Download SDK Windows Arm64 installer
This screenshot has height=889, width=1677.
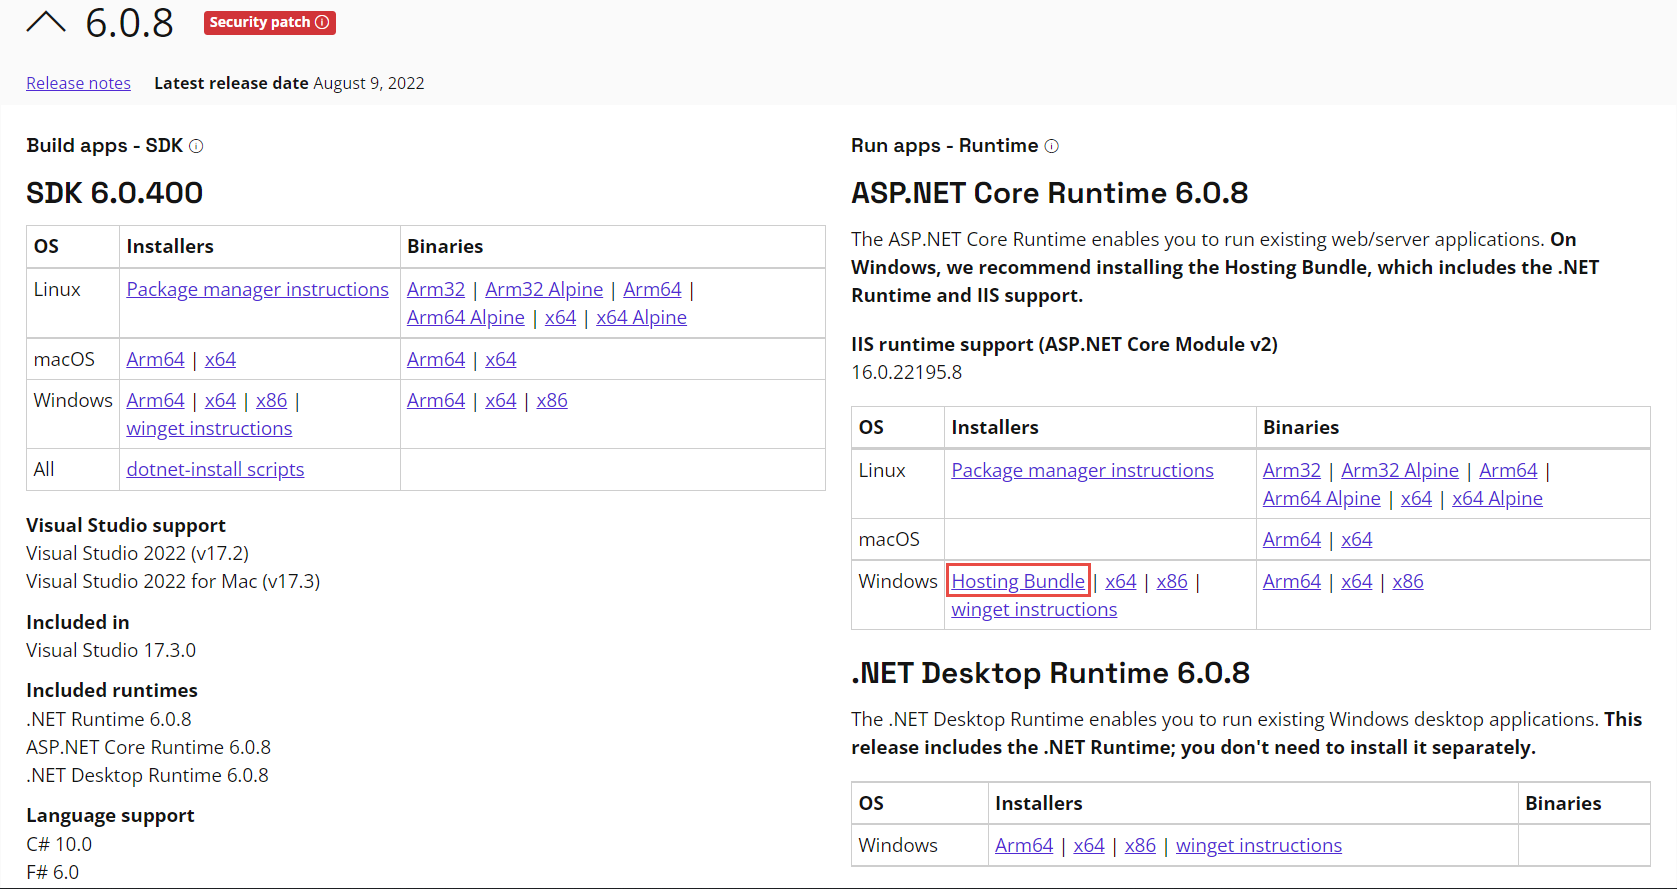click(155, 400)
